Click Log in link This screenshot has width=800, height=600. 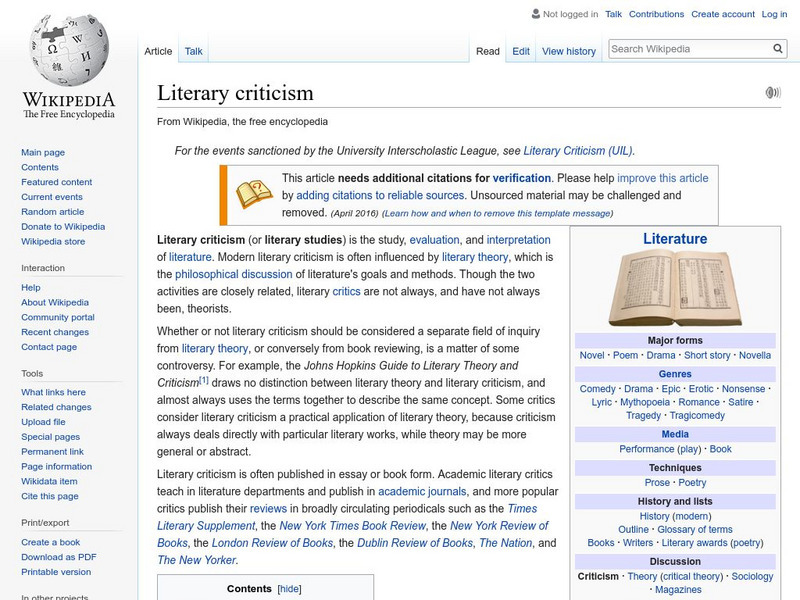pos(774,14)
